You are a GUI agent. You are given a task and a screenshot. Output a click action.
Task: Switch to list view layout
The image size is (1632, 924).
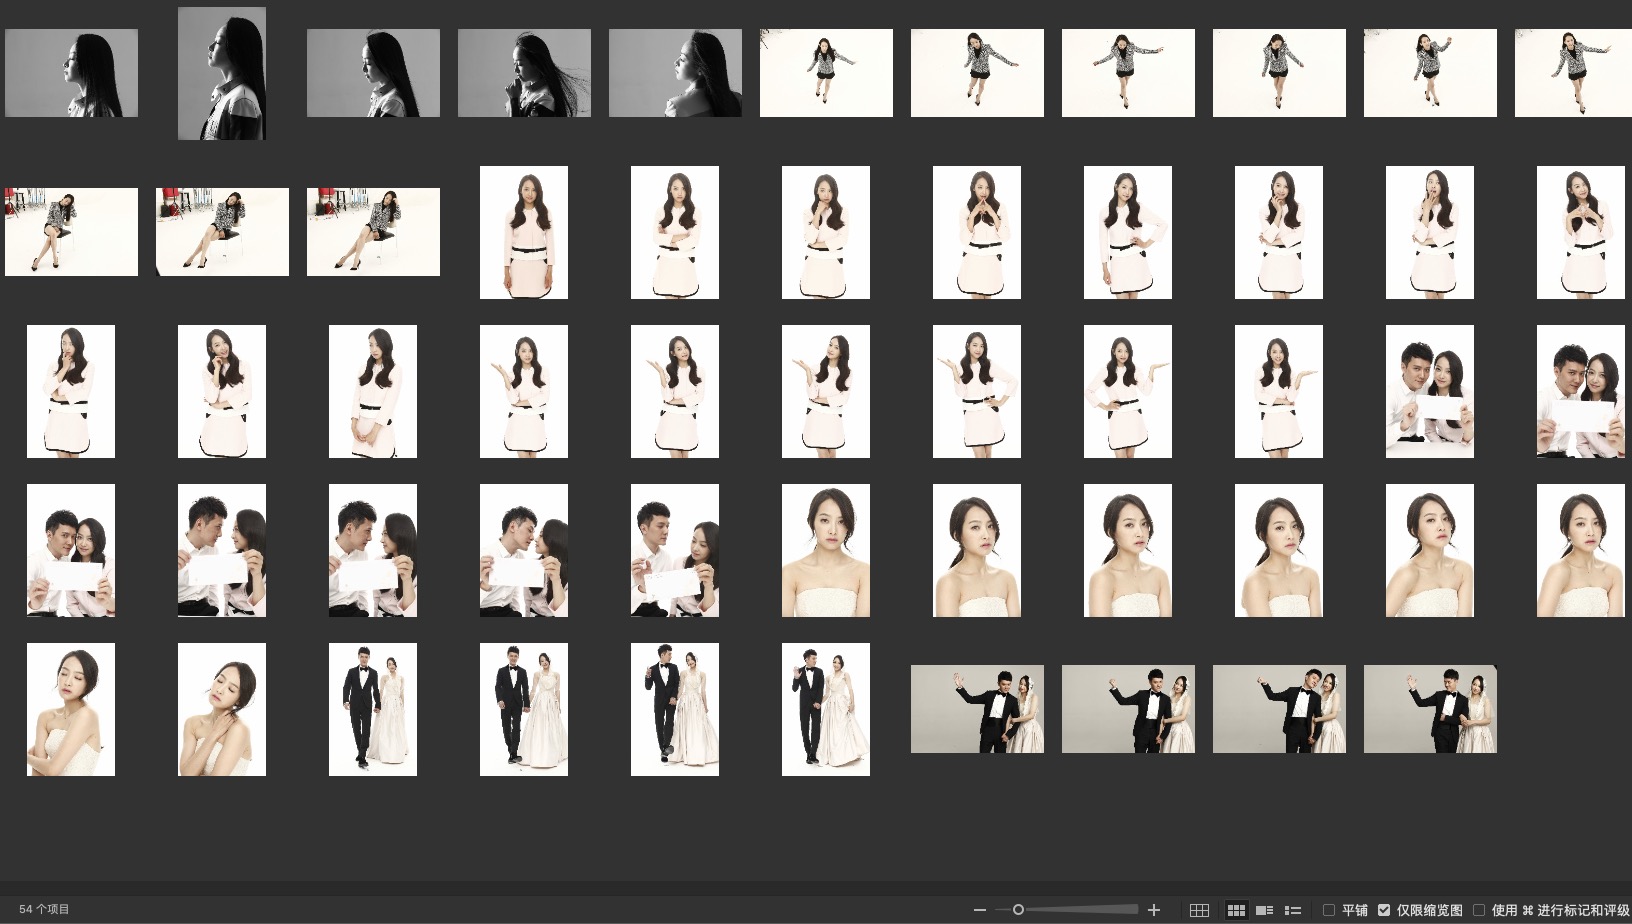1292,910
